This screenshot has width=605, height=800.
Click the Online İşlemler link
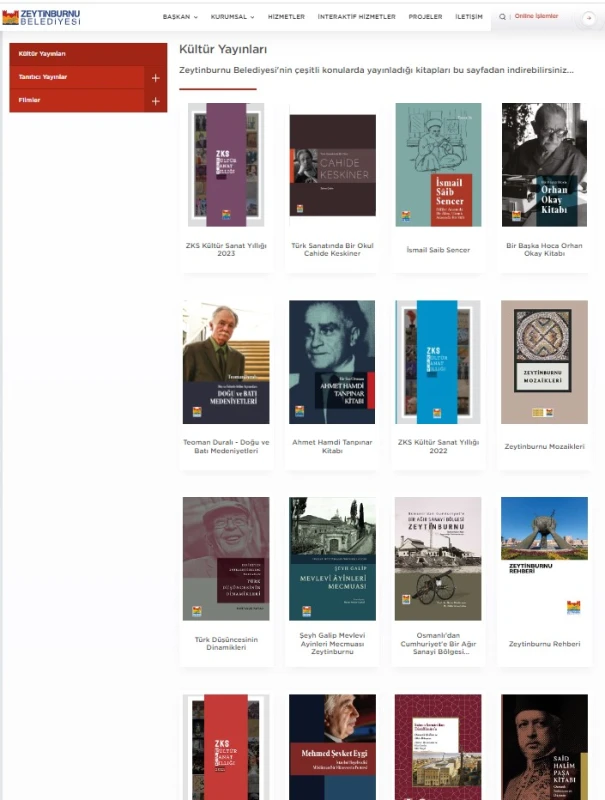click(536, 16)
